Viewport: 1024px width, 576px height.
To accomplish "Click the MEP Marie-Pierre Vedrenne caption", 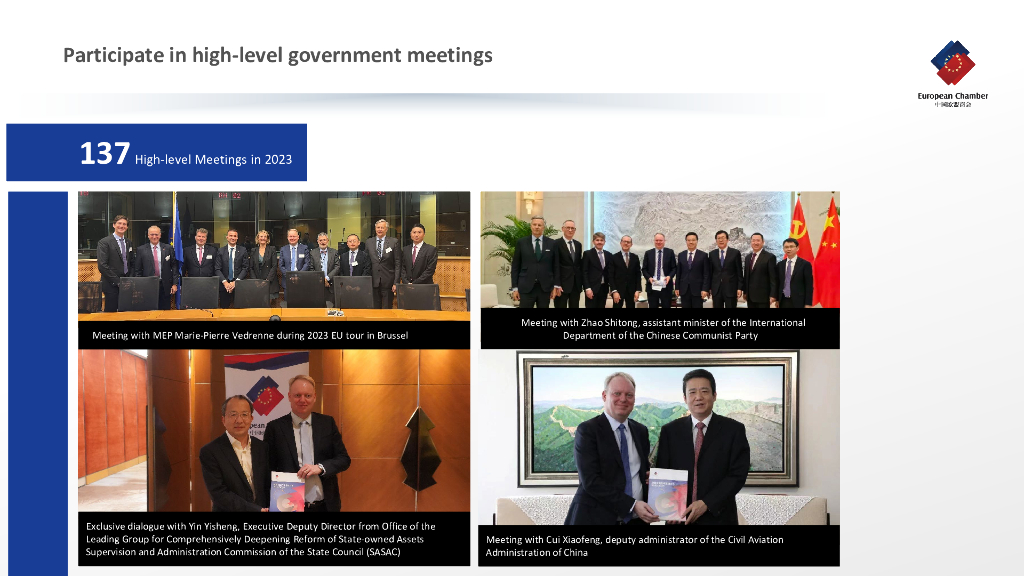I will (250, 335).
